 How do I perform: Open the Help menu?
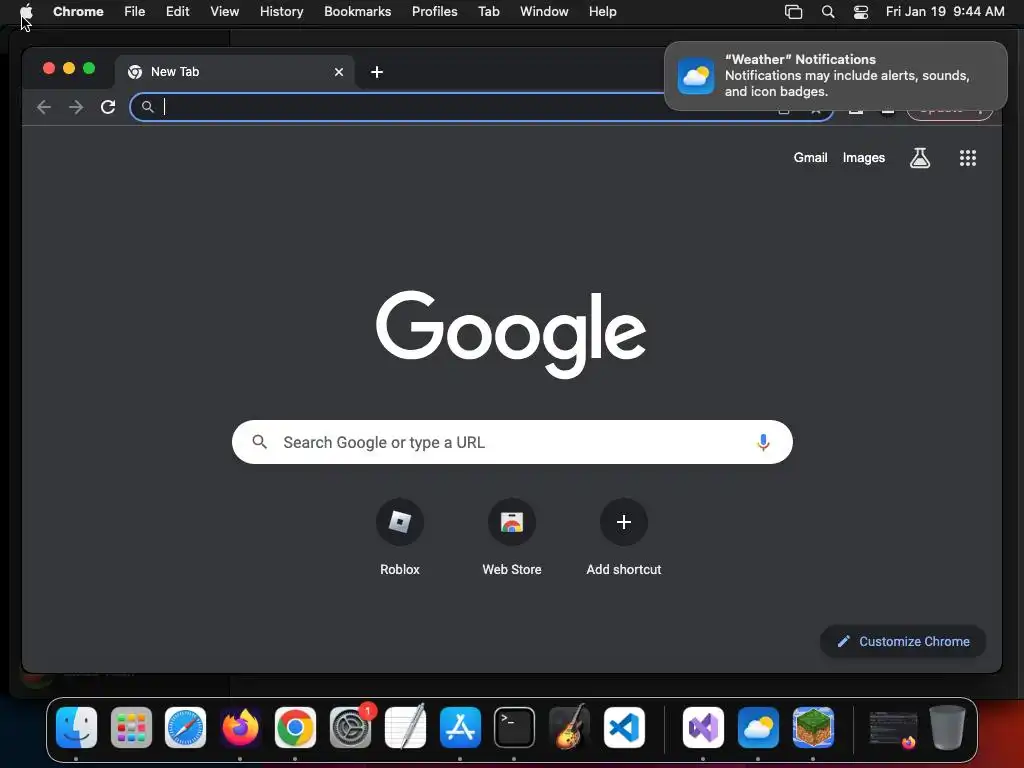point(602,11)
